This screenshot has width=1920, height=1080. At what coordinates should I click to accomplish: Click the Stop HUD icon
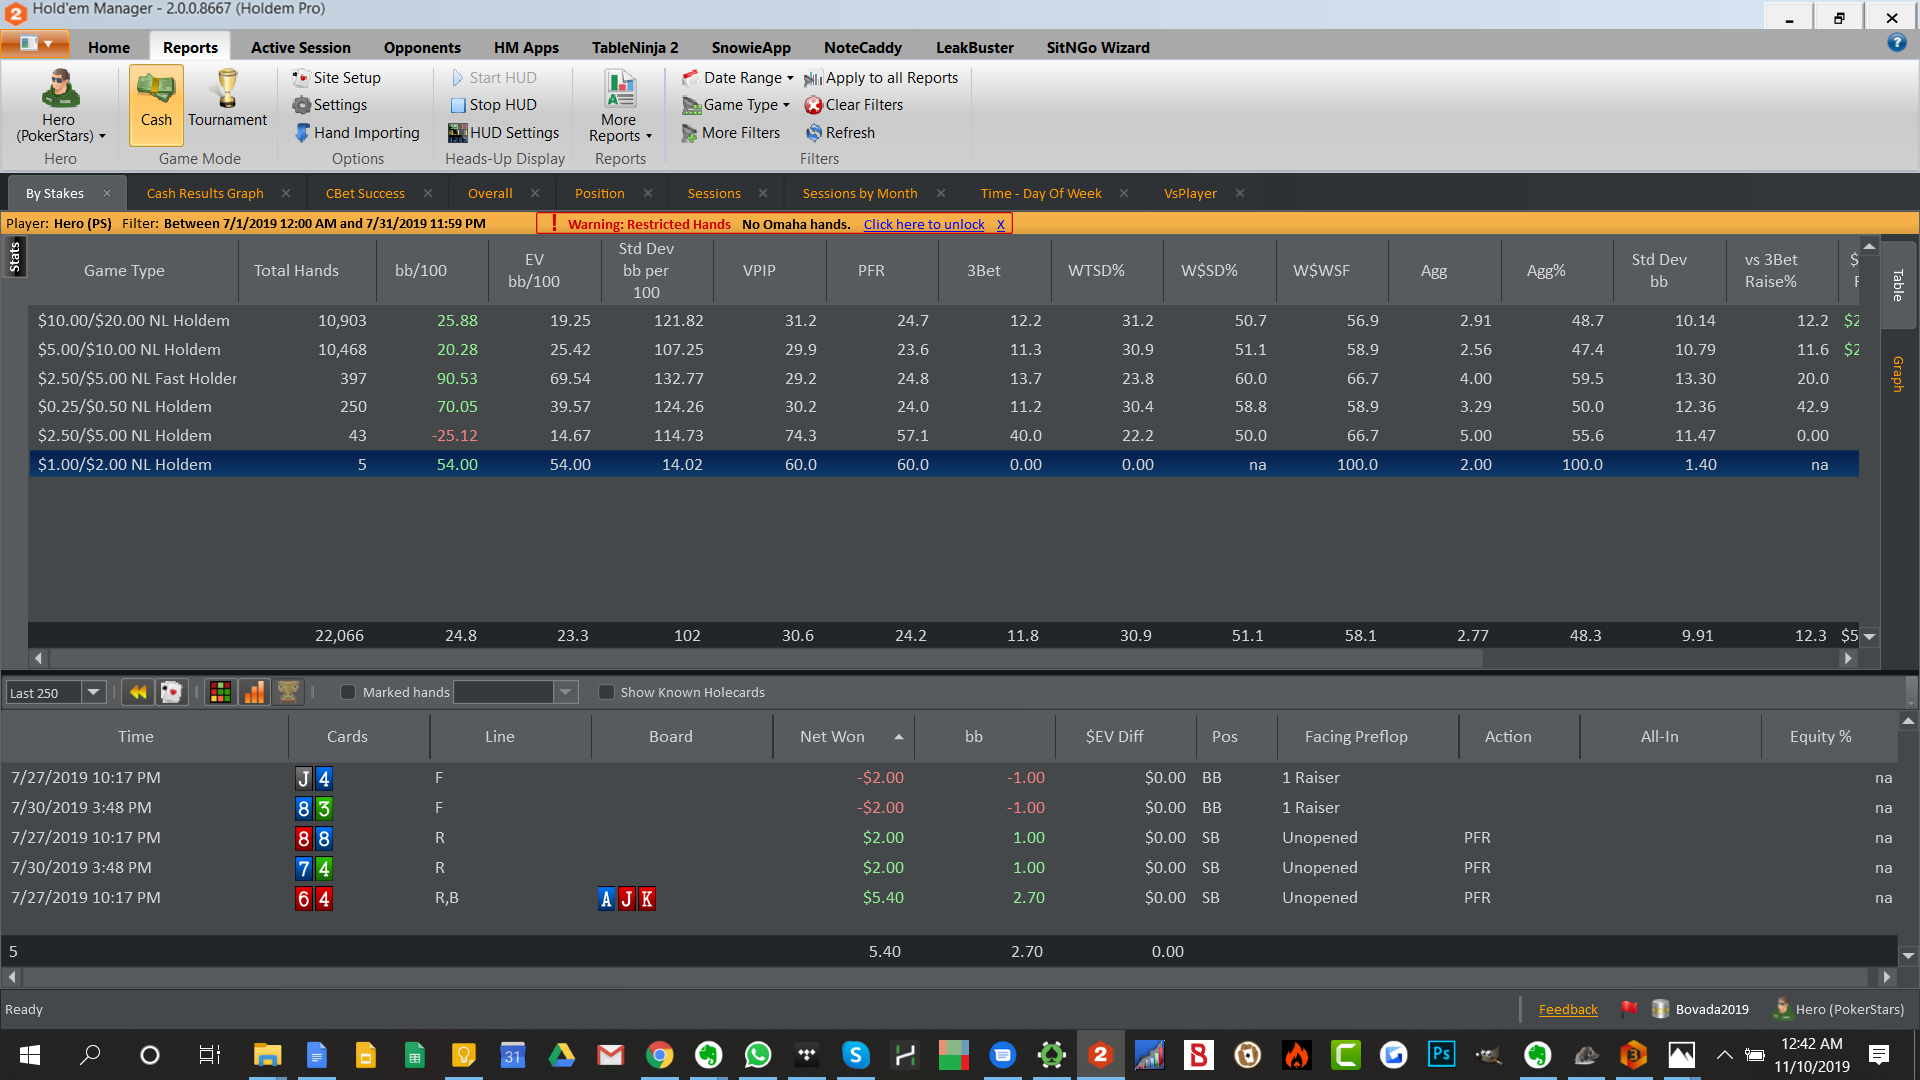458,105
